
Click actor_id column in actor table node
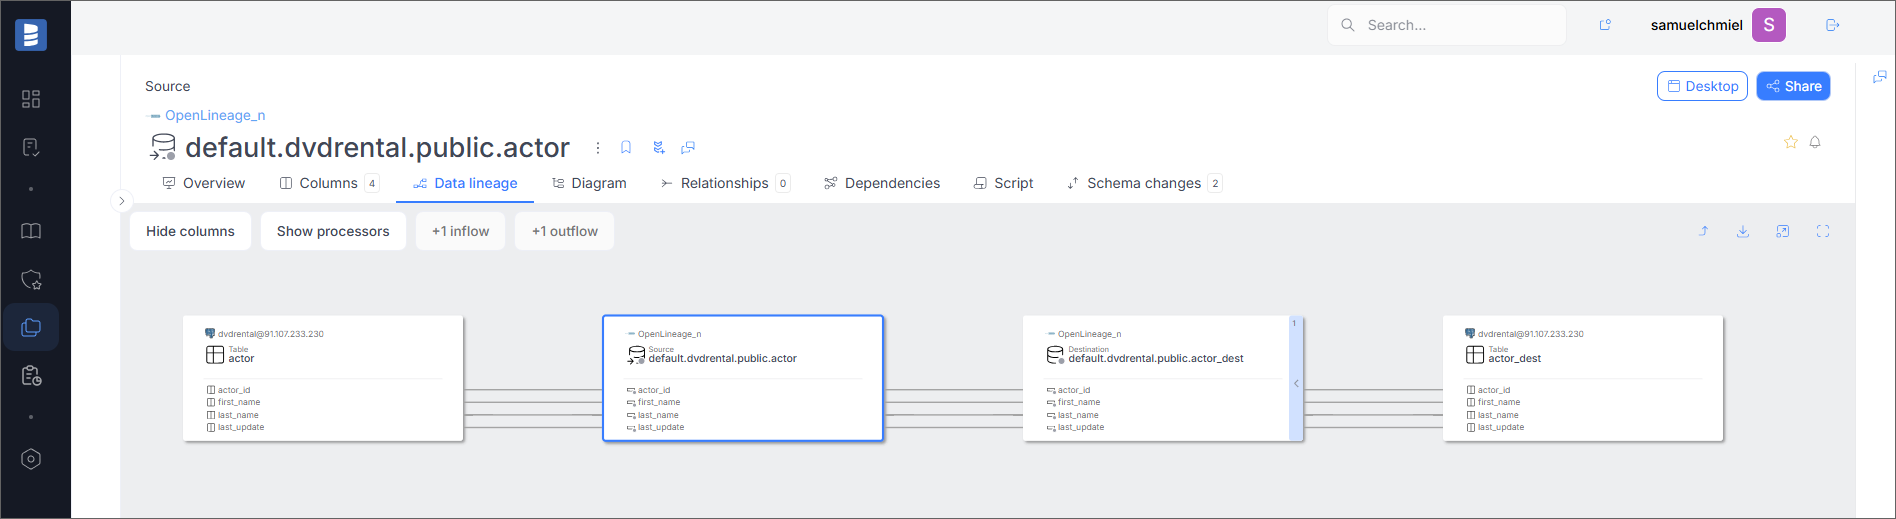234,390
